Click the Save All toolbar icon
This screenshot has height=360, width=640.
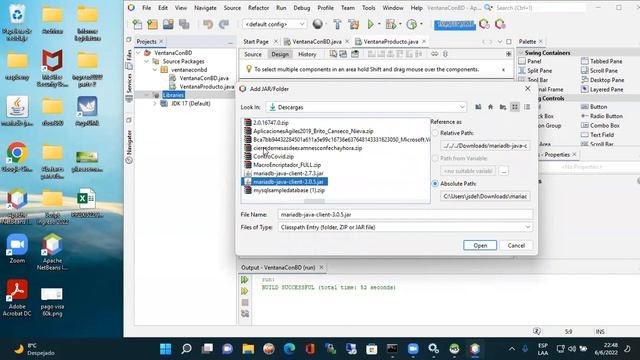point(184,24)
